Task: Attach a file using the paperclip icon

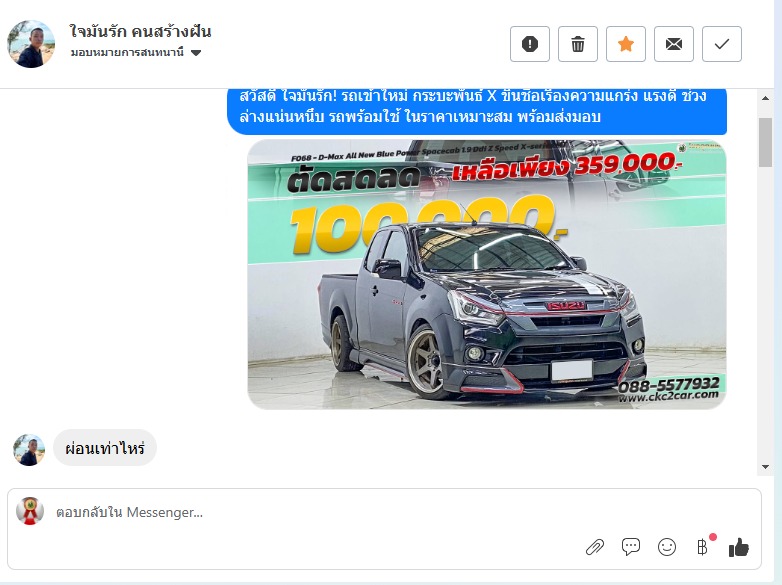Action: coord(594,547)
